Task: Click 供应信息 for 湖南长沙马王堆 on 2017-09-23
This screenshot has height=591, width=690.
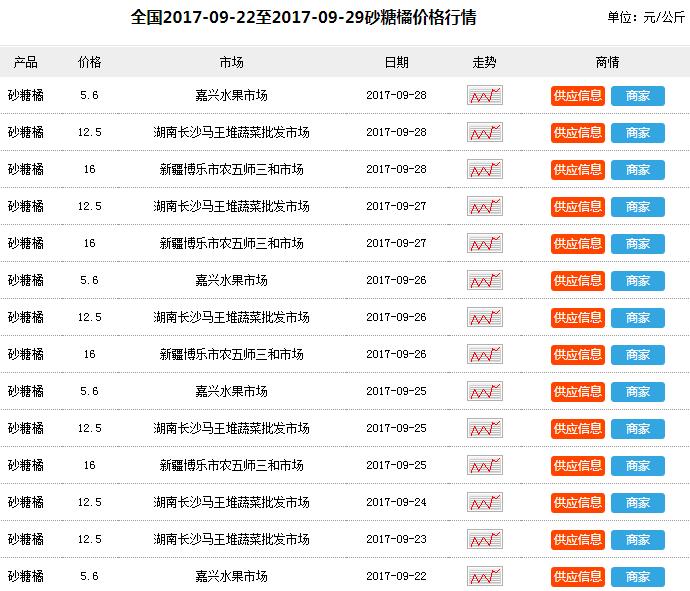Action: pyautogui.click(x=577, y=540)
